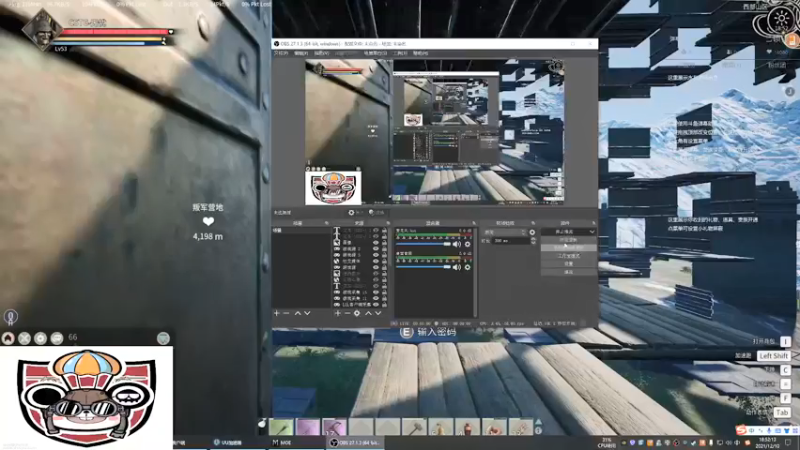Viewport: 800px width, 450px height.
Task: Click the 退出 button in Controls
Action: tap(568, 272)
